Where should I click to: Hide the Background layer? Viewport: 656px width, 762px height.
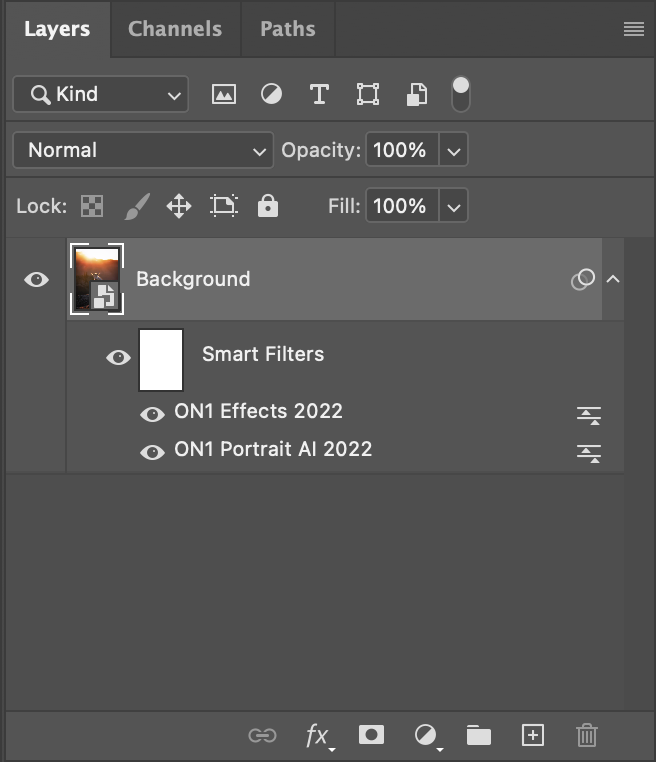36,279
